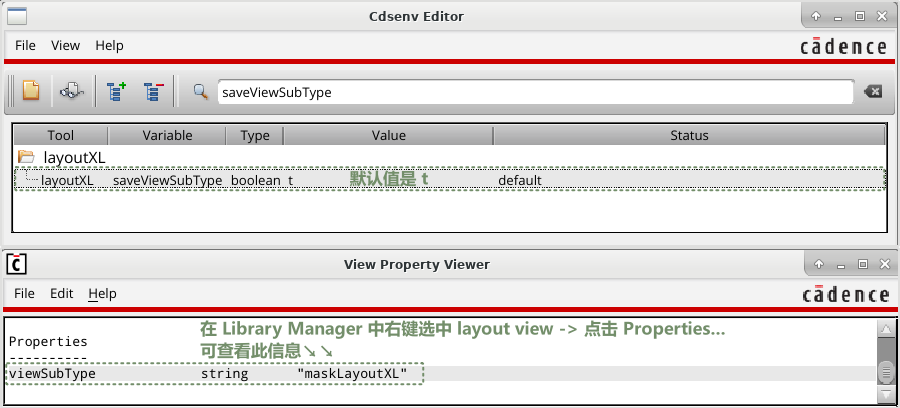Click the new file icon in Cdsenv Editor toolbar

[30, 91]
